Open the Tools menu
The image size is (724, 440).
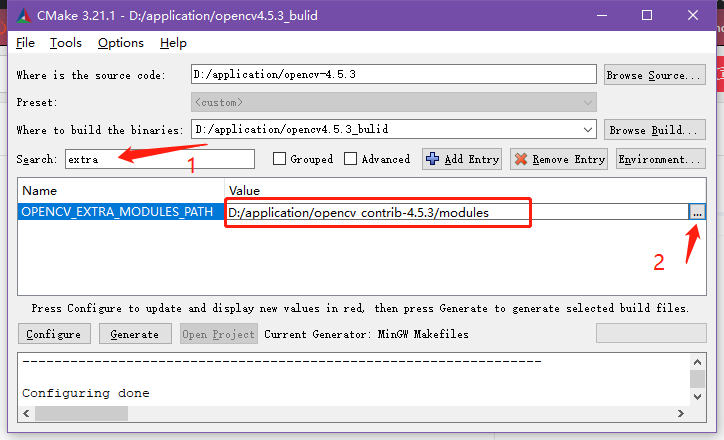(66, 43)
